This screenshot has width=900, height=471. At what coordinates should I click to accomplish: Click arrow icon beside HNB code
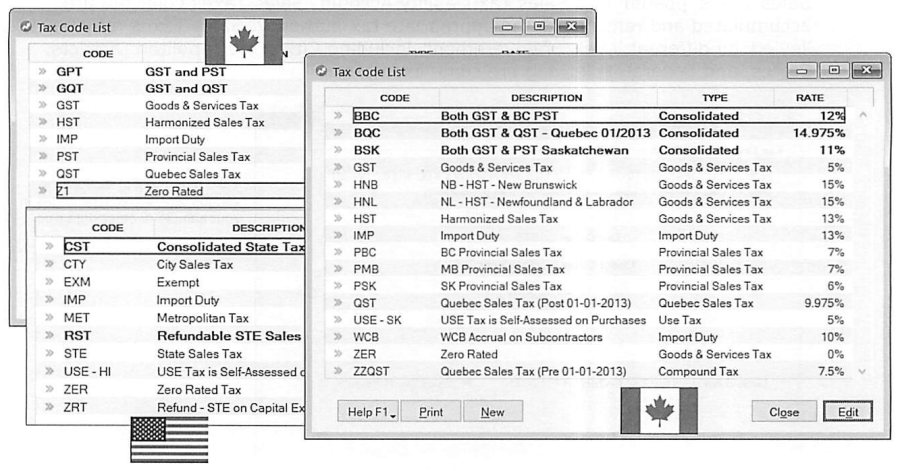click(339, 185)
